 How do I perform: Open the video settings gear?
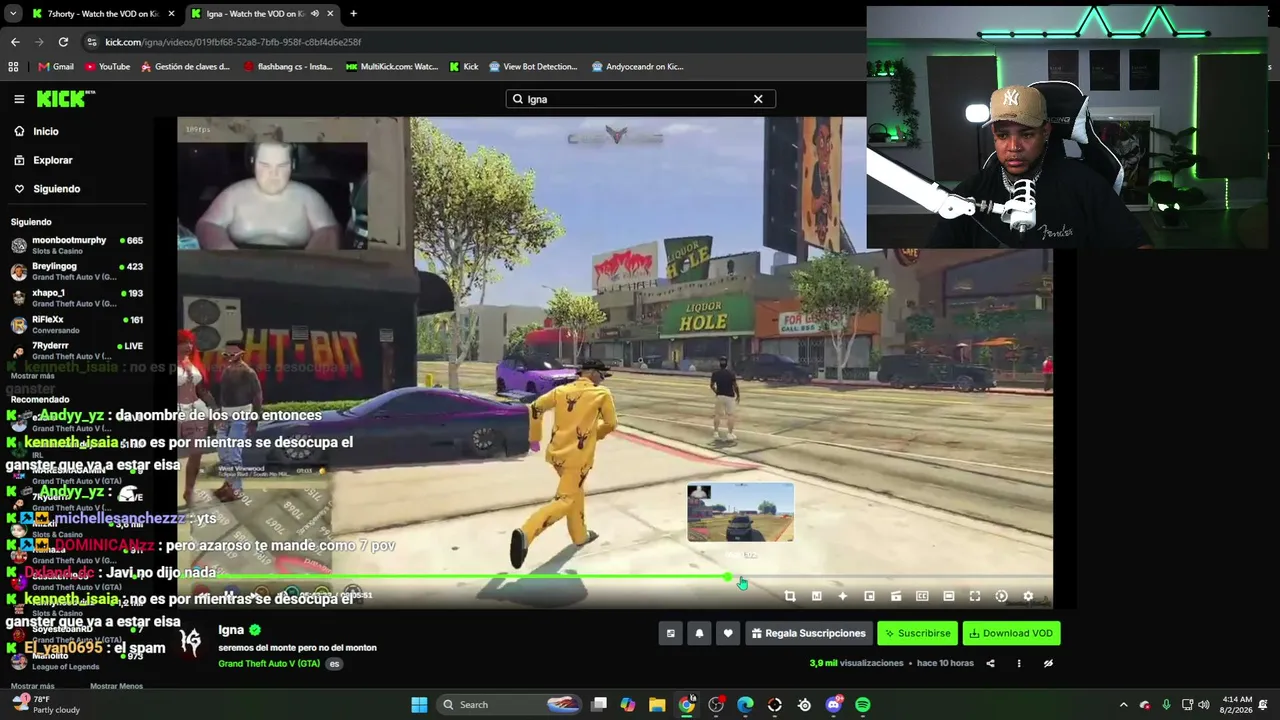pyautogui.click(x=1028, y=596)
